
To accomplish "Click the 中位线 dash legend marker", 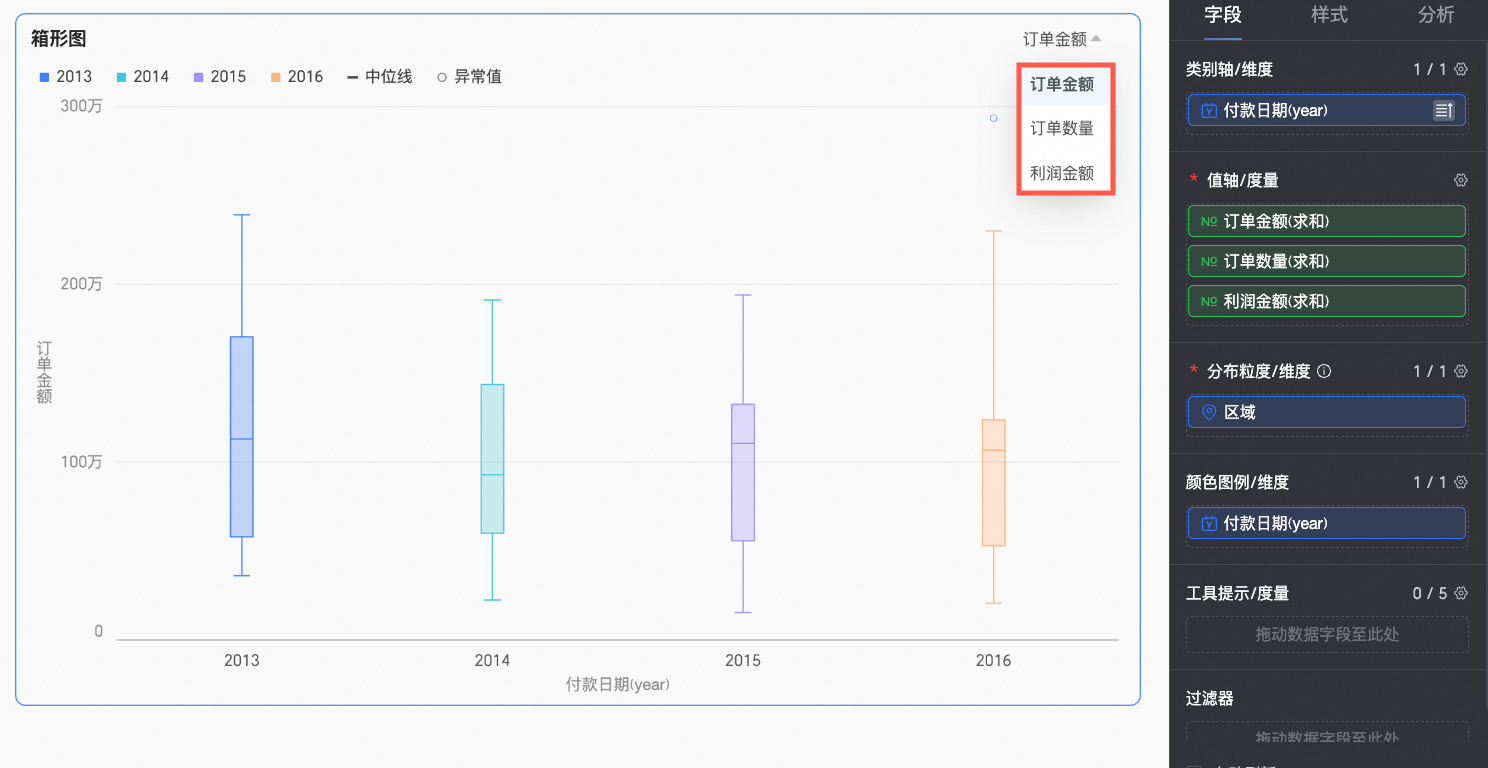I will (x=352, y=77).
